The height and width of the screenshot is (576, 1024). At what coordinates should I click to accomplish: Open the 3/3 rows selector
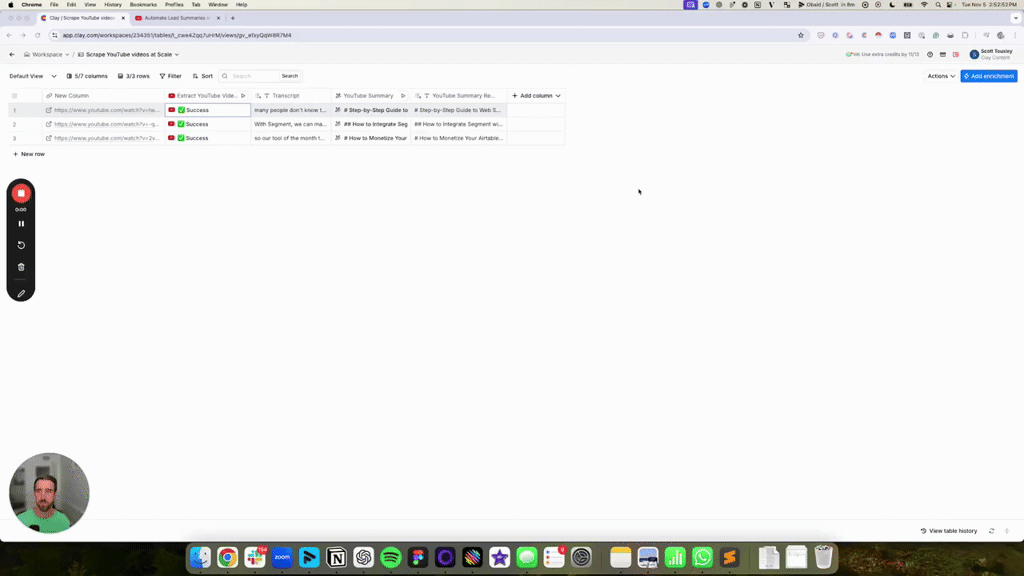[x=134, y=76]
